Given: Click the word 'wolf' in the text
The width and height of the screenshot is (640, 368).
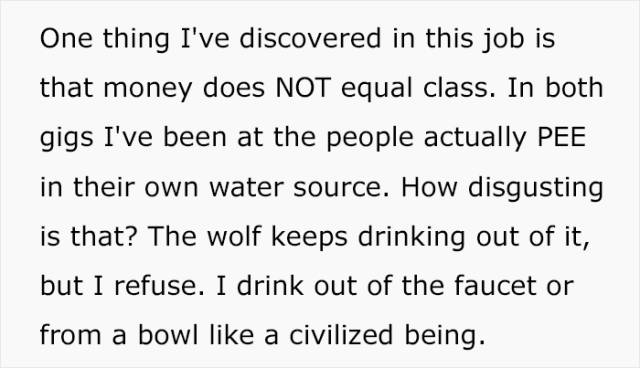Looking at the screenshot, I should tap(233, 236).
